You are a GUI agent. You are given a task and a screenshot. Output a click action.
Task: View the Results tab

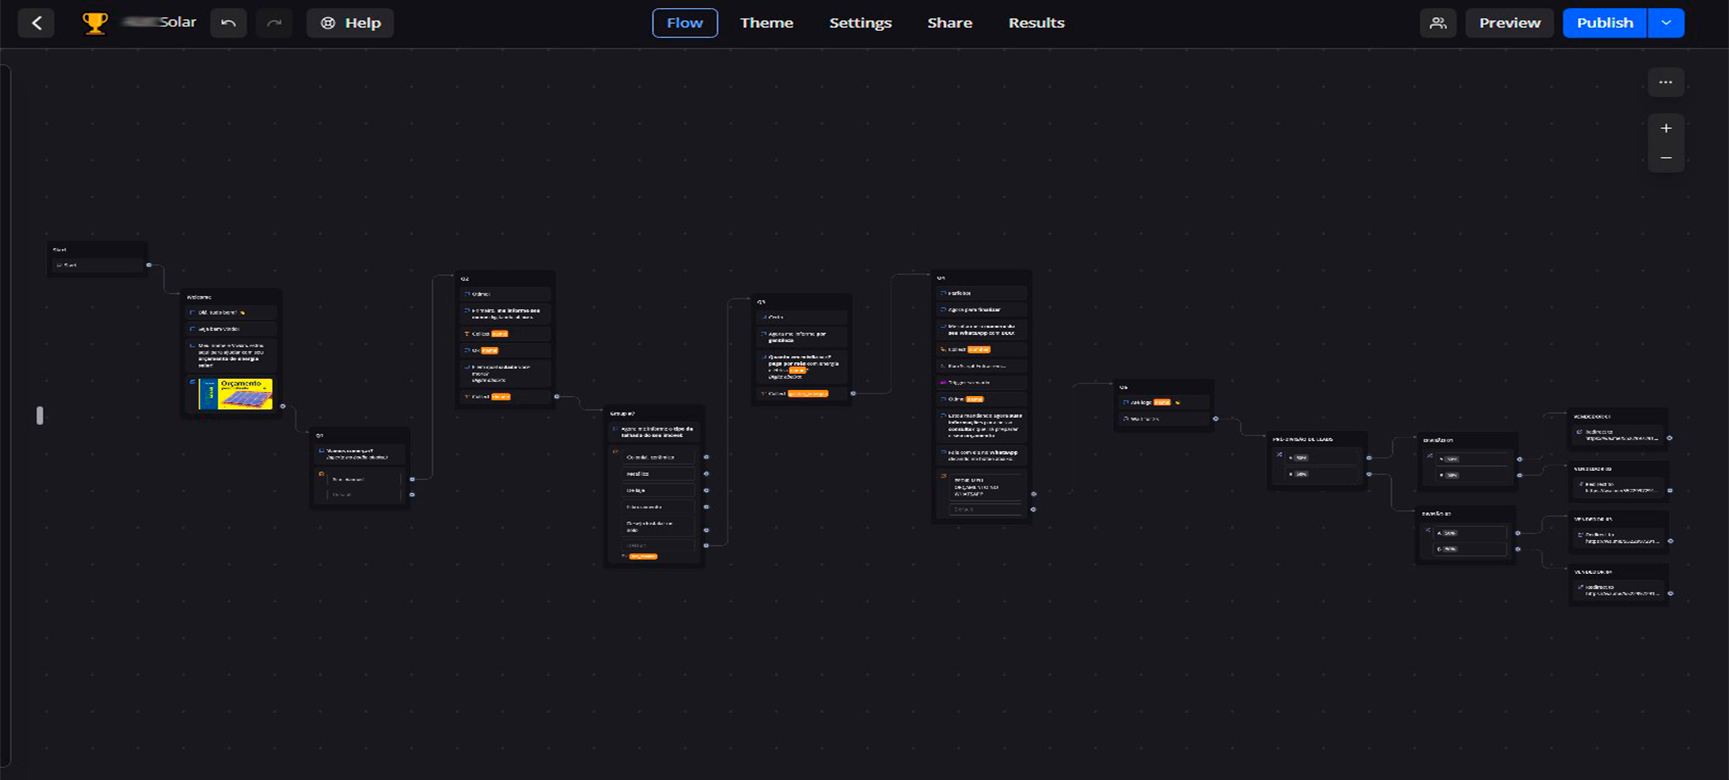[x=1036, y=23]
